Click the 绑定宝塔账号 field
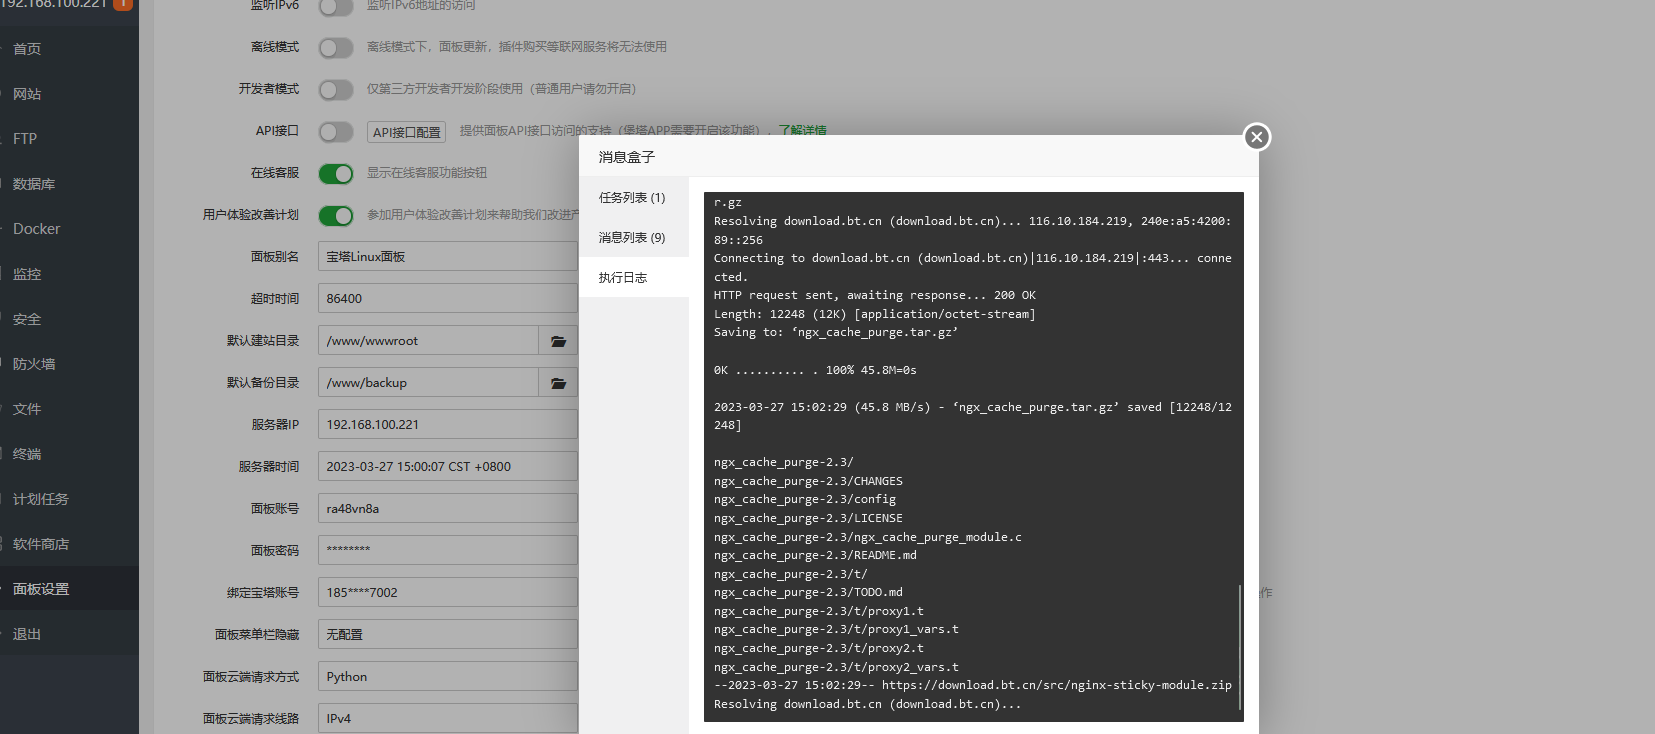The image size is (1655, 734). coord(448,593)
